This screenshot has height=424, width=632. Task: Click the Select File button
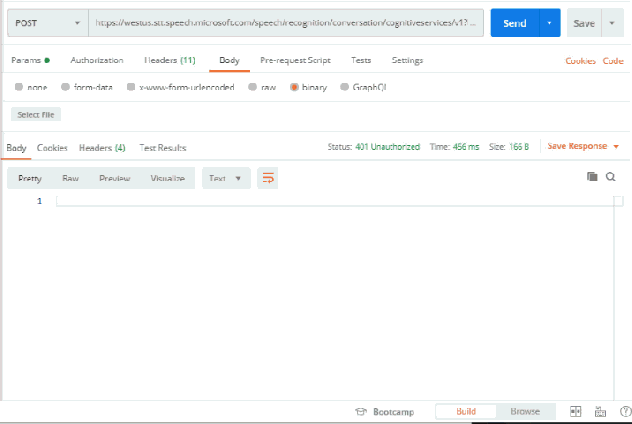coord(35,115)
